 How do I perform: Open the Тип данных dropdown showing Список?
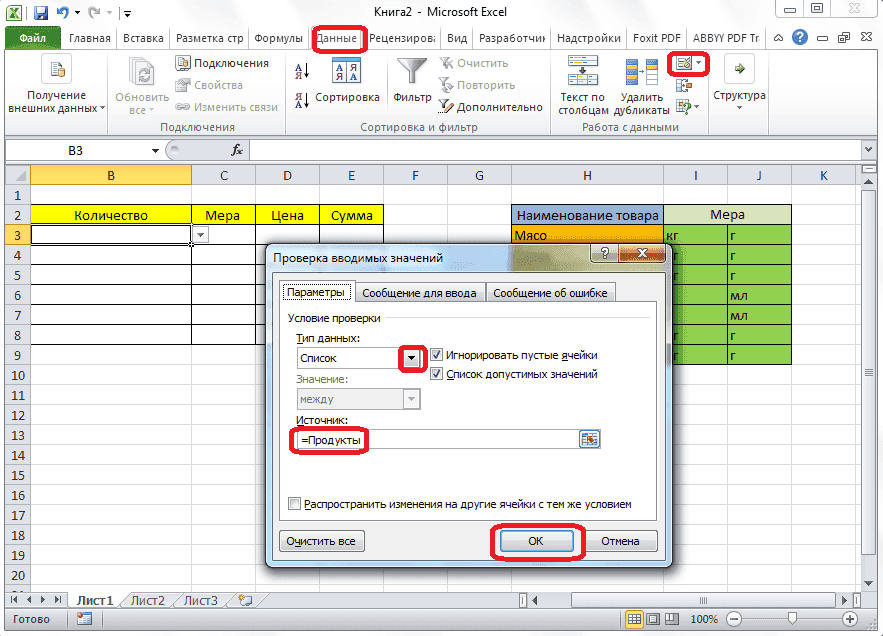[x=411, y=356]
